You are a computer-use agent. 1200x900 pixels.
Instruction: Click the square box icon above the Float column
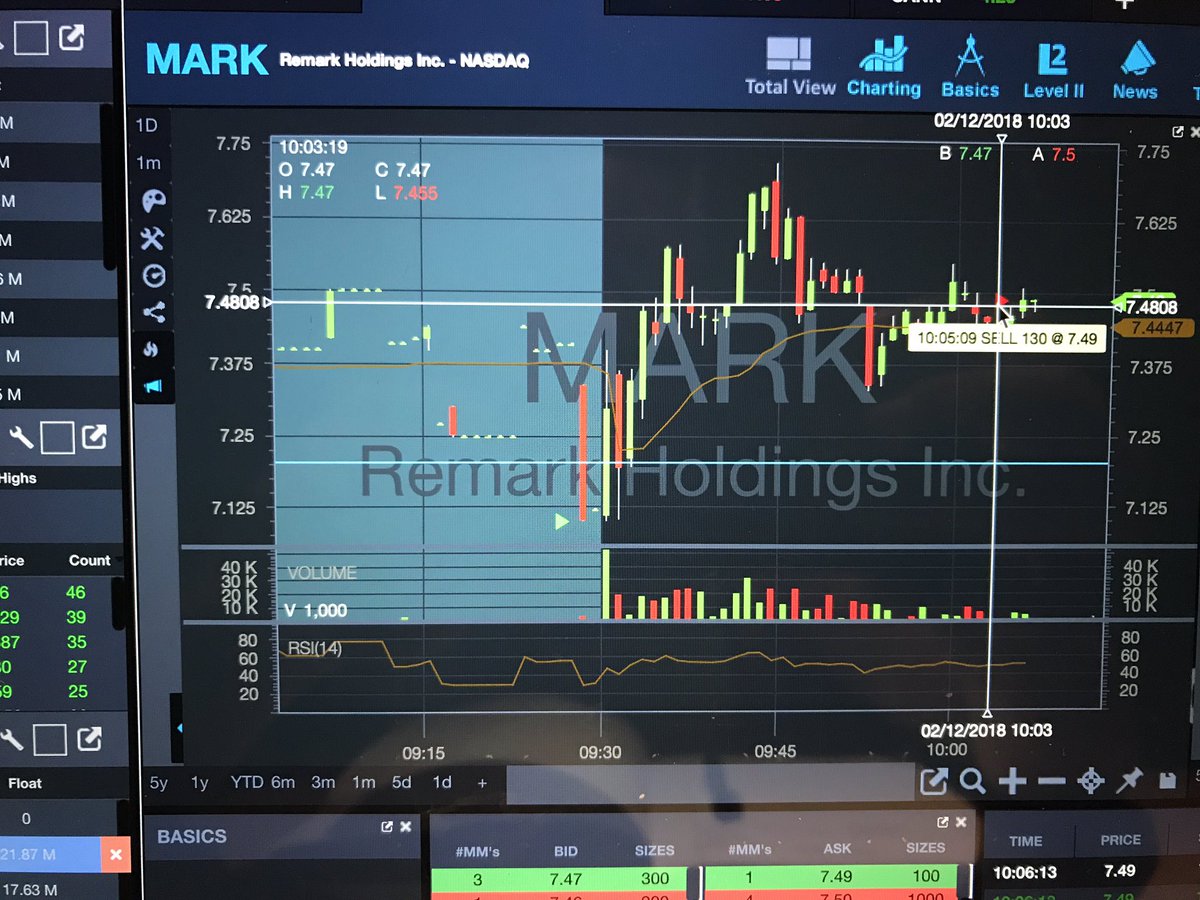50,739
